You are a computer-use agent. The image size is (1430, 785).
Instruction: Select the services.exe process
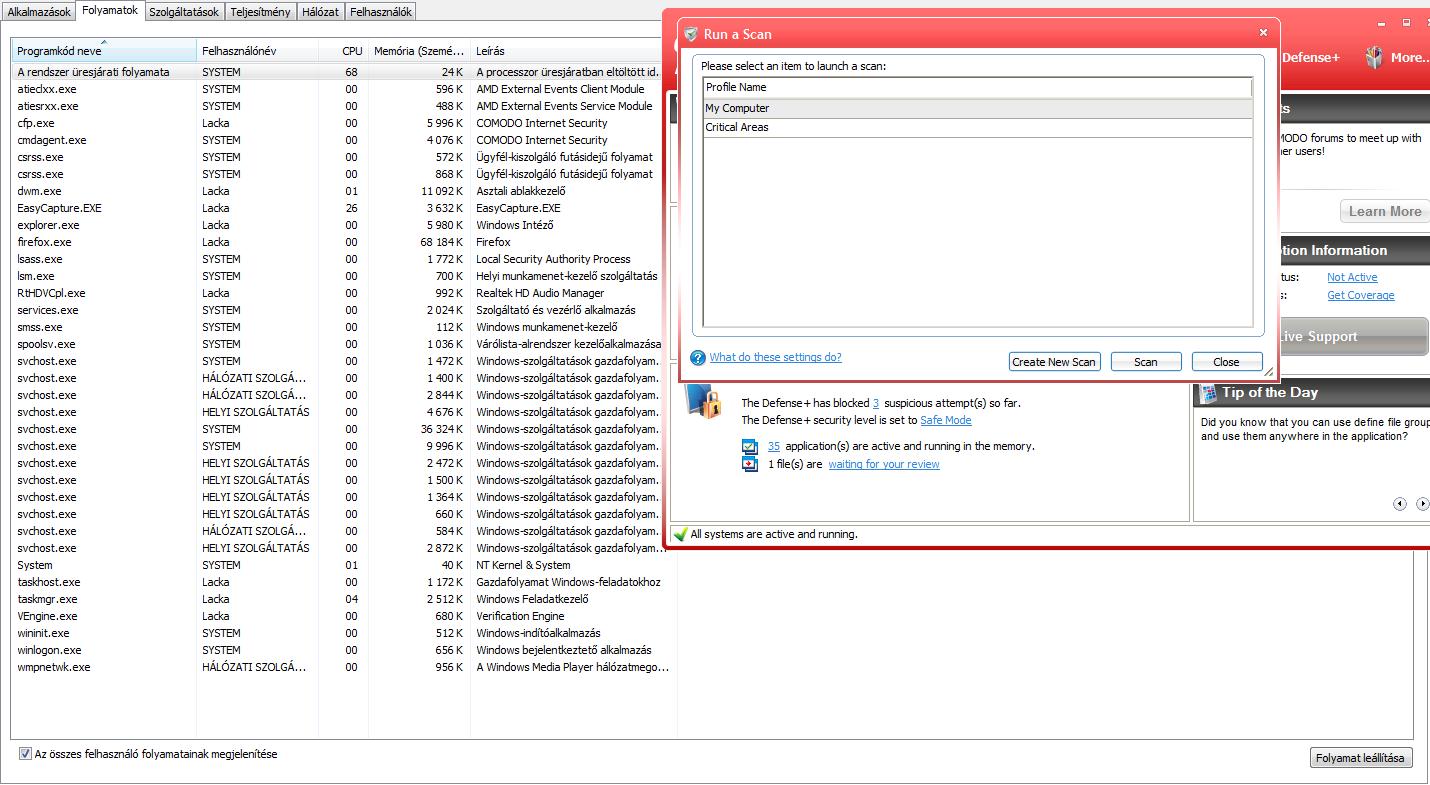(x=338, y=310)
